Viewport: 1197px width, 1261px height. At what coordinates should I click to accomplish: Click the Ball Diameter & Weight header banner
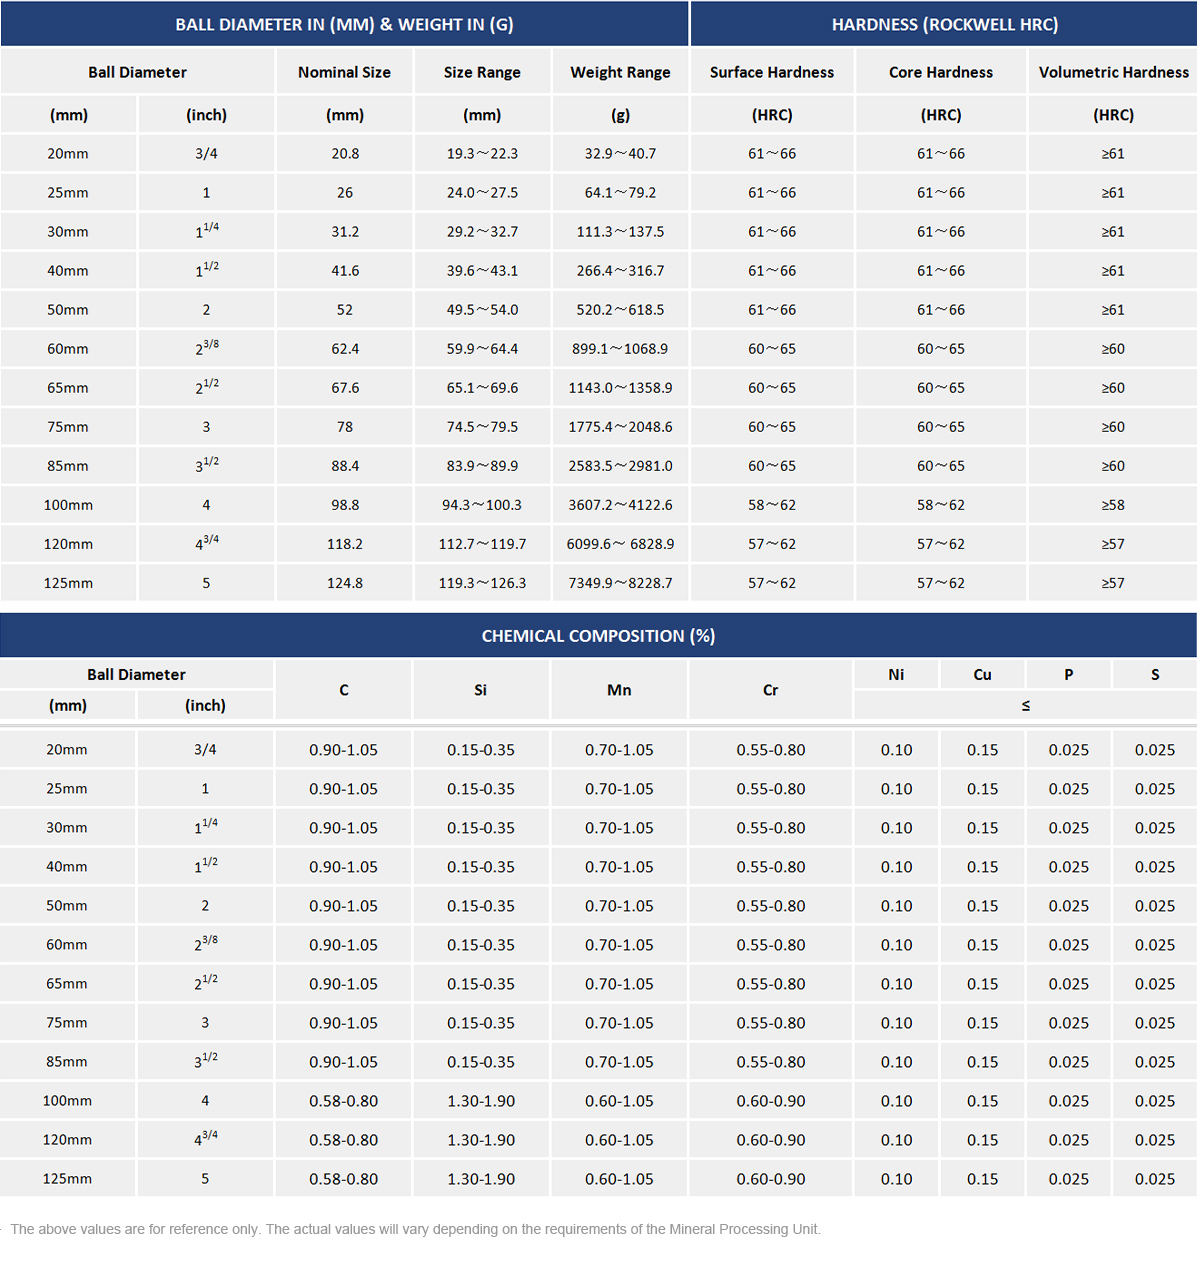tap(344, 24)
